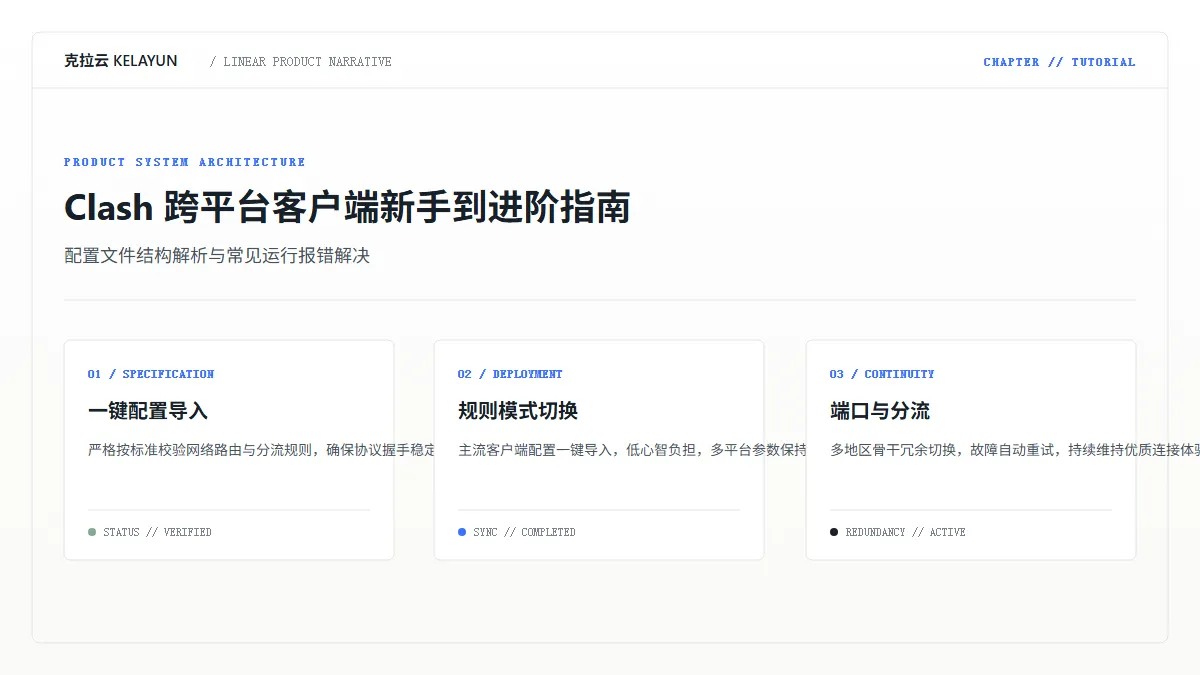Image resolution: width=1200 pixels, height=675 pixels.
Task: Click the 03 / CONTINUITY label
Action: point(882,374)
